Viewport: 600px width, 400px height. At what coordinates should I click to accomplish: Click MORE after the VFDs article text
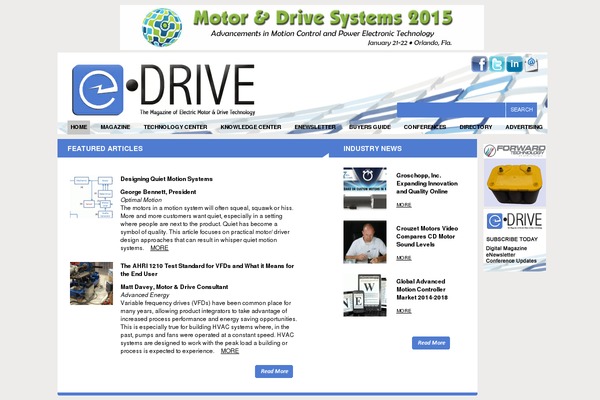pos(230,351)
